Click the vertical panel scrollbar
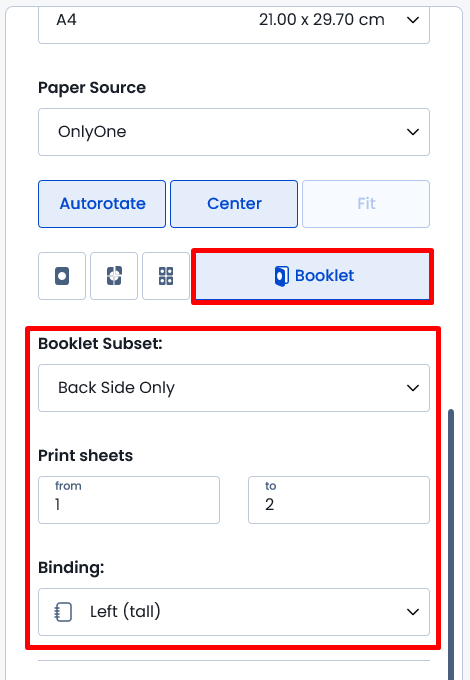Screen dimensions: 470x680 click(451, 544)
